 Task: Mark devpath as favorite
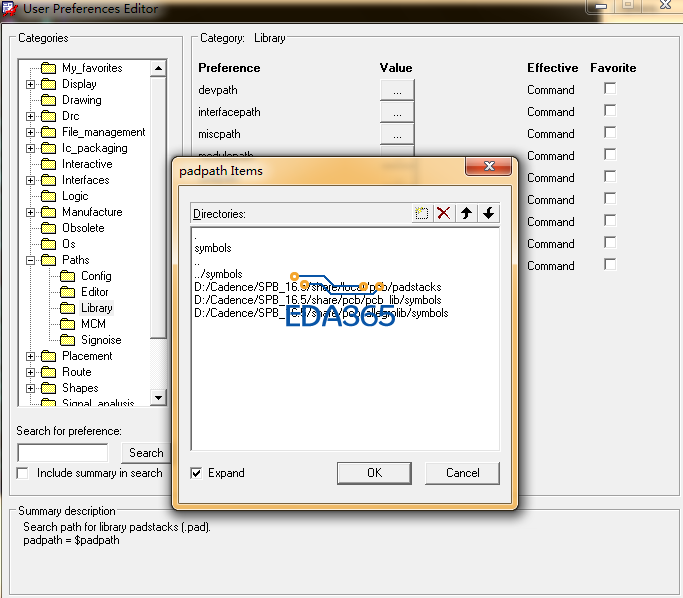click(610, 88)
